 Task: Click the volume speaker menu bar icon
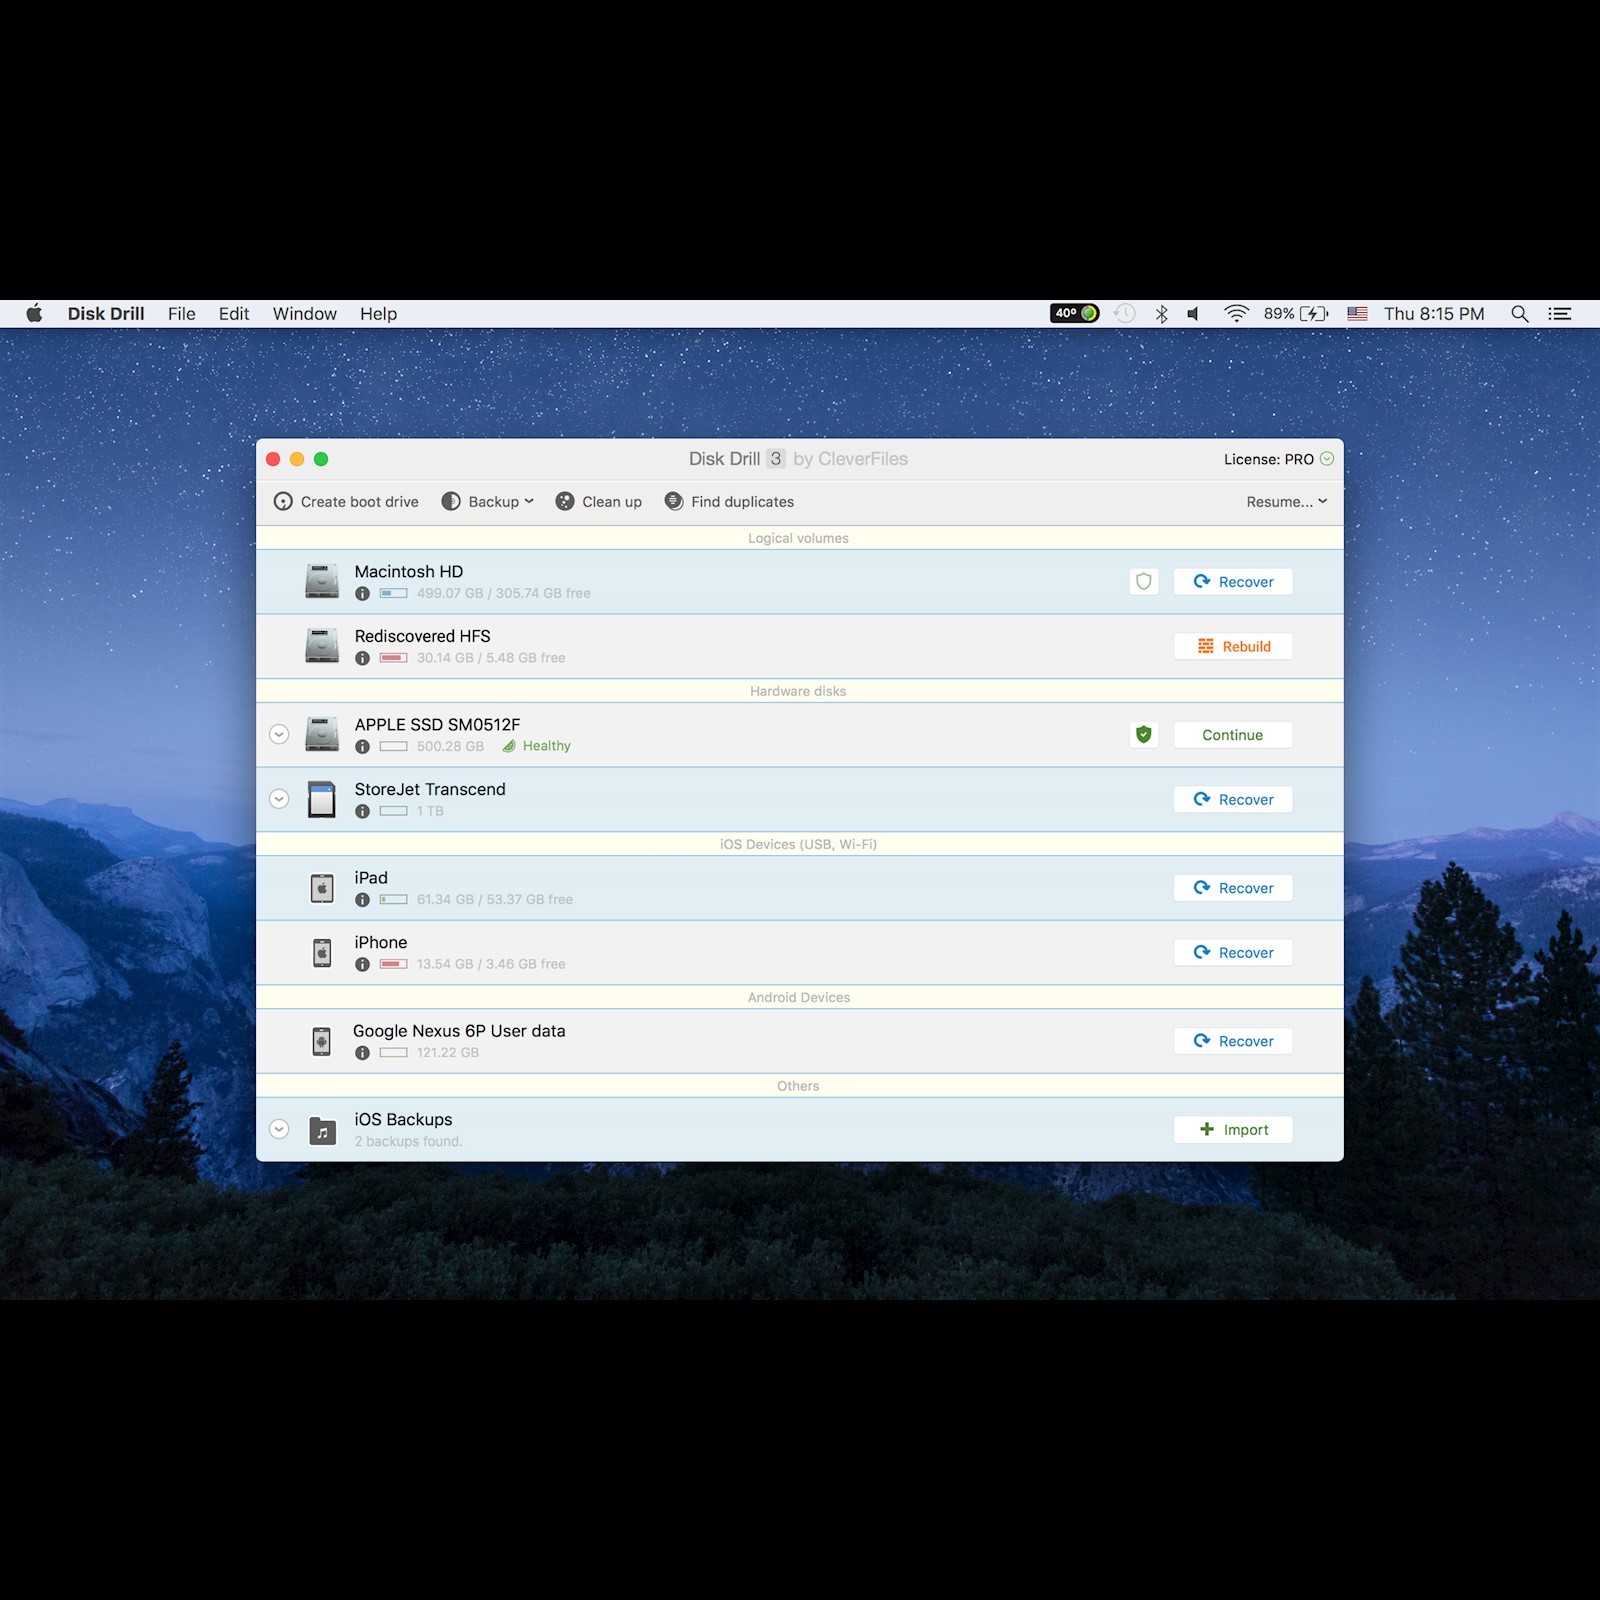(1193, 313)
